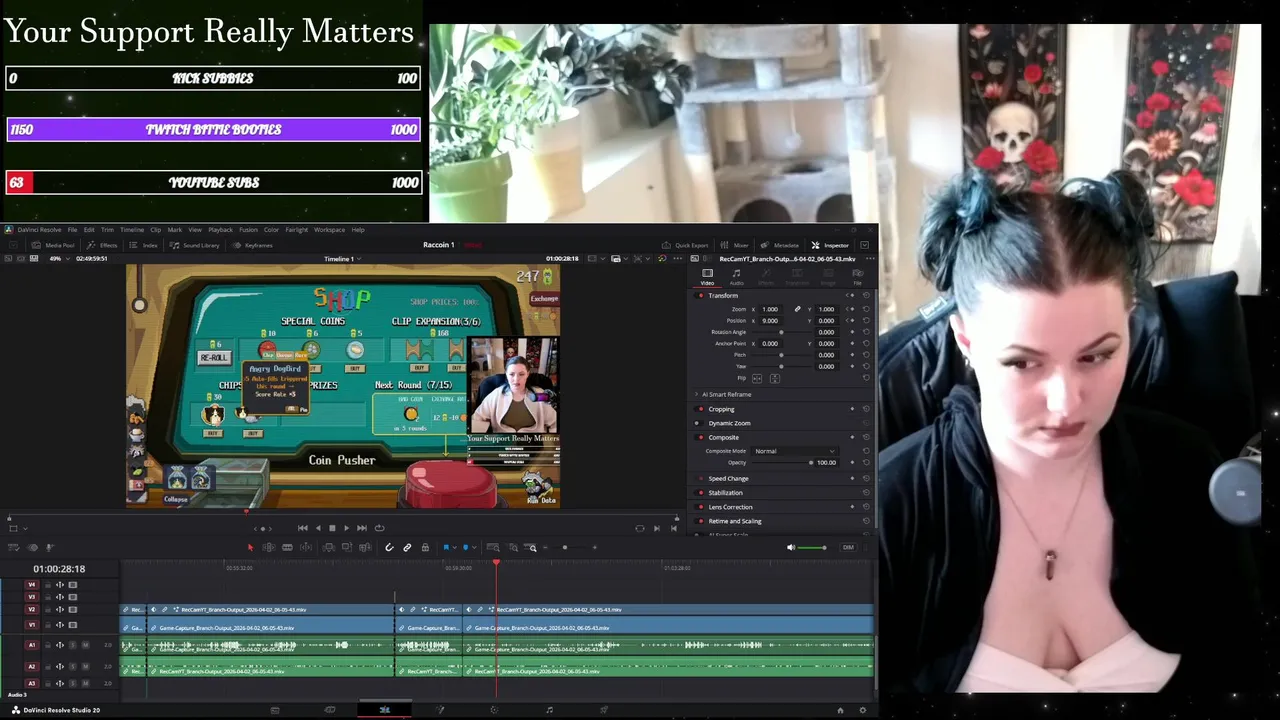Open the Media page tab

[275, 710]
